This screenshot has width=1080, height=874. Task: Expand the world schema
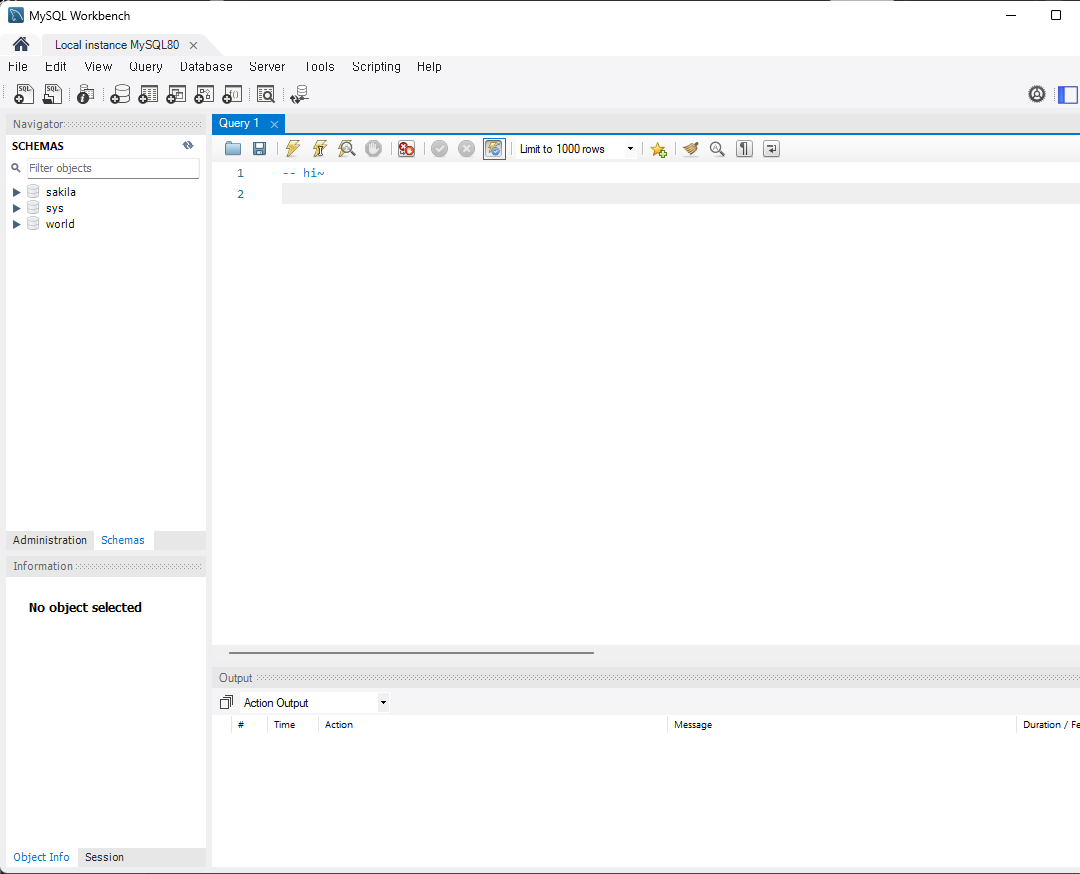point(17,225)
